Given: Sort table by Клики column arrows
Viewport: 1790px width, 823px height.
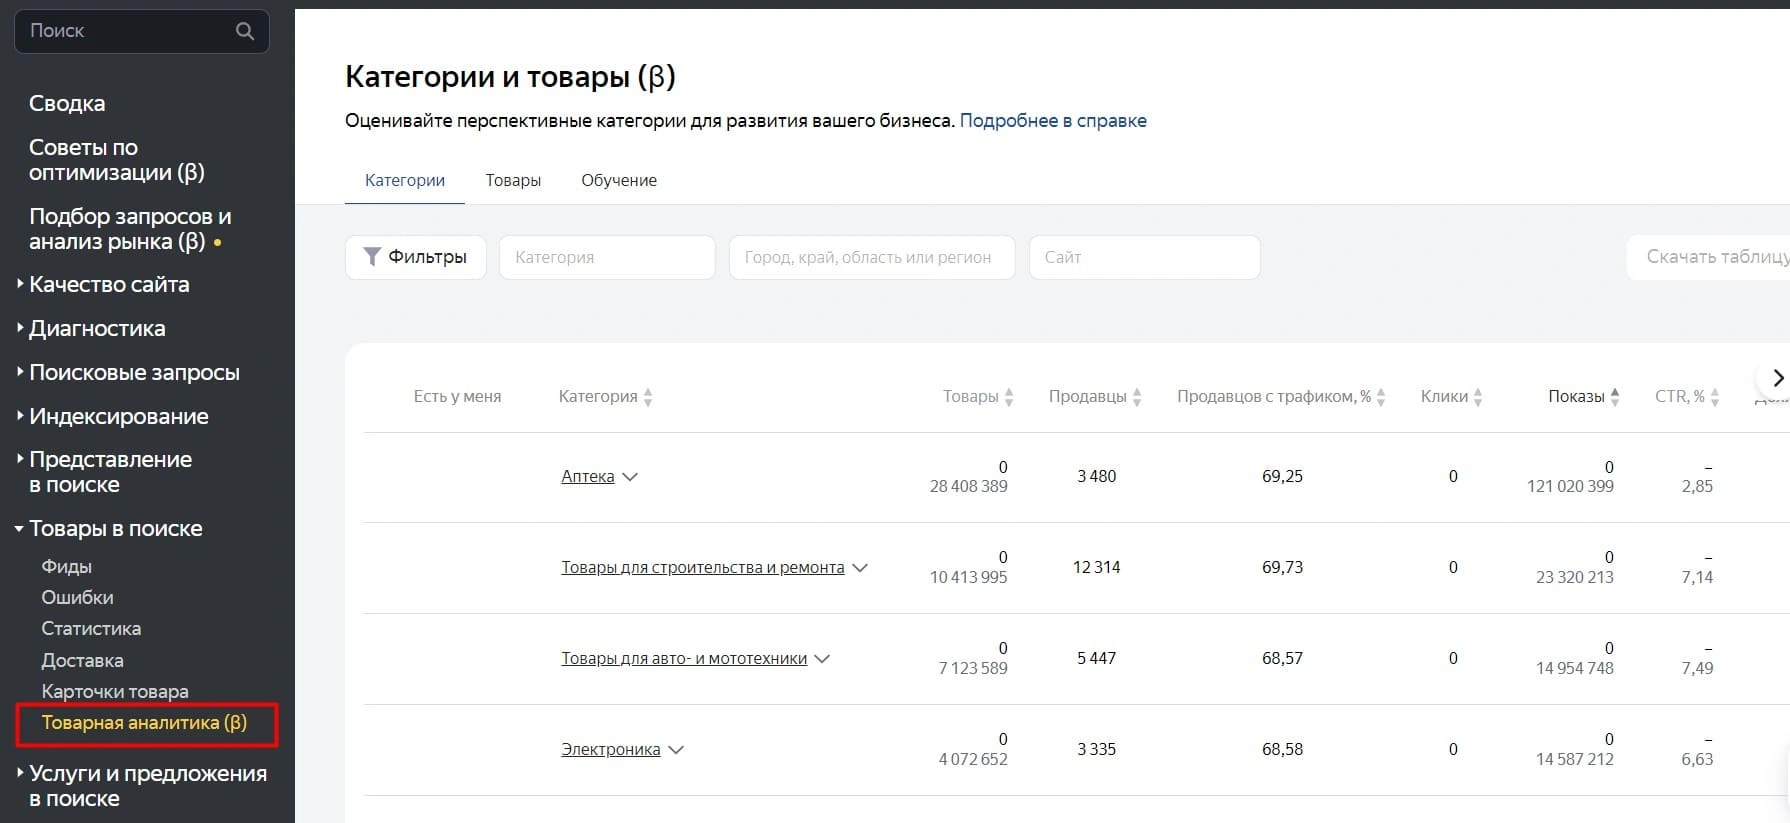Looking at the screenshot, I should 1478,397.
